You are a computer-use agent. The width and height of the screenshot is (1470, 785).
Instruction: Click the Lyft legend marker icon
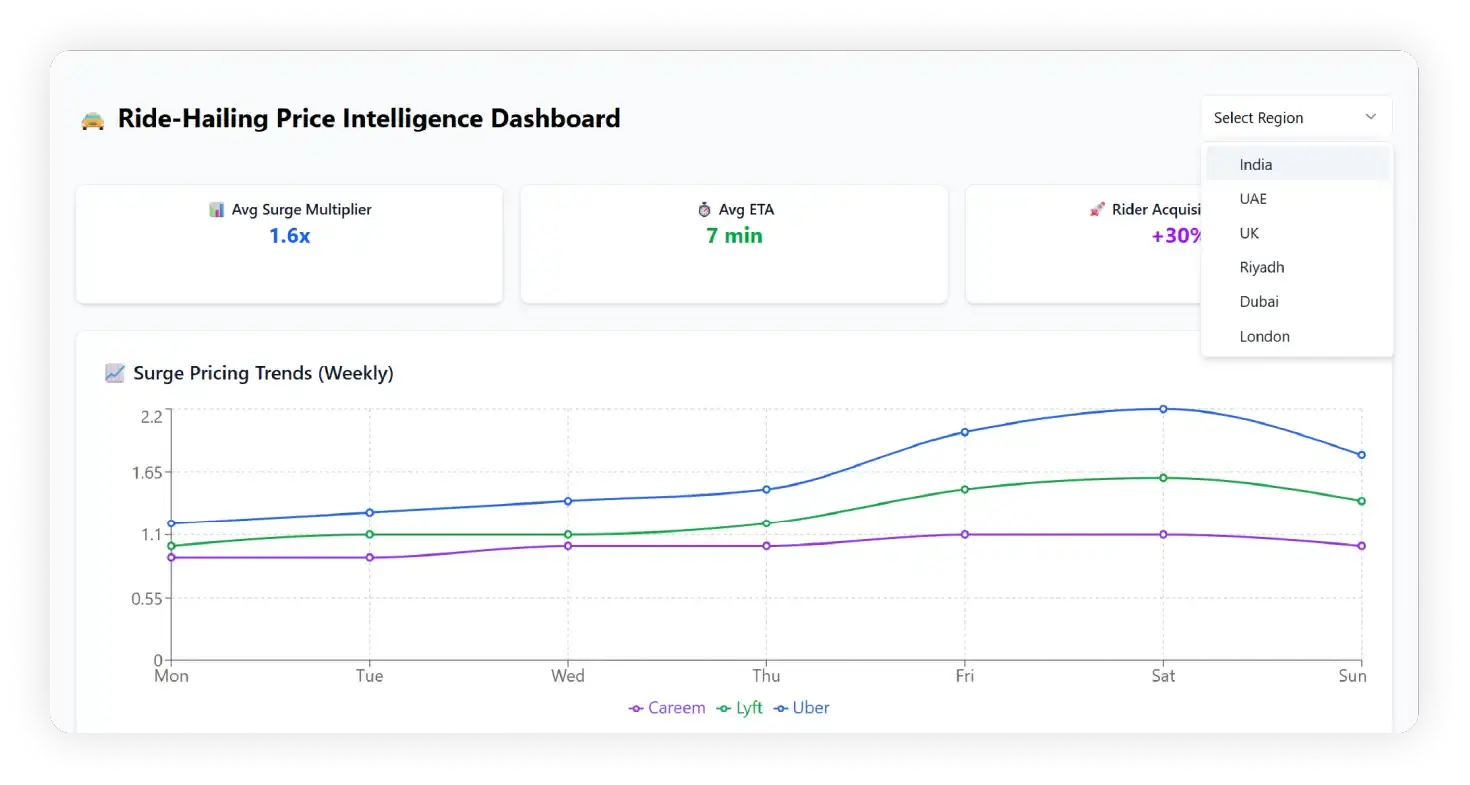[724, 709]
